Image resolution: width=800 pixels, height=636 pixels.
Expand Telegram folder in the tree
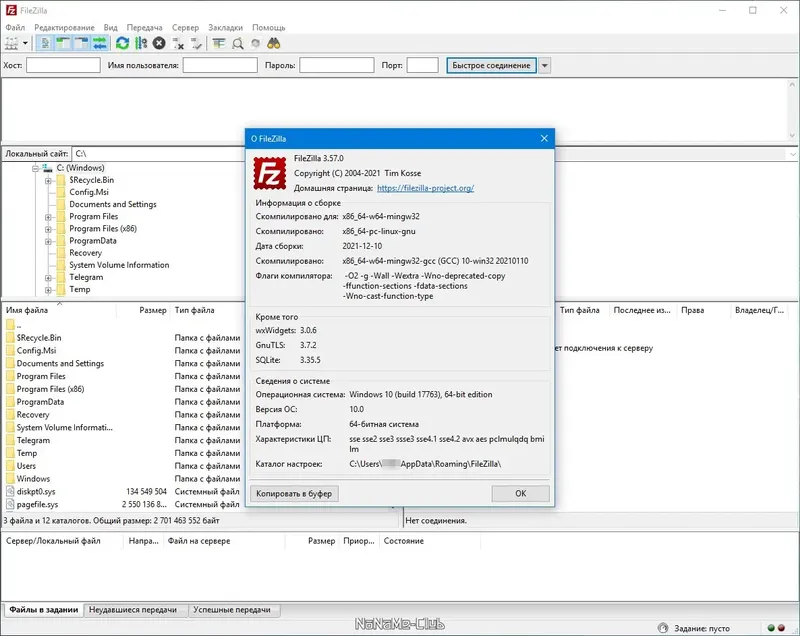click(48, 277)
